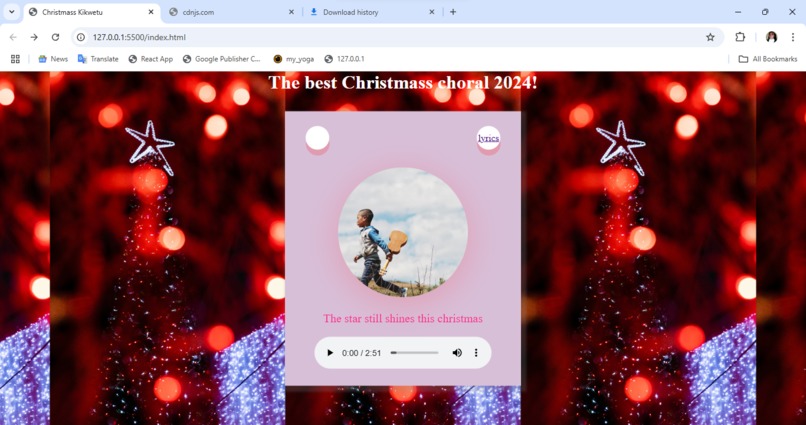Switch to the cdnjs.com tab
The height and width of the screenshot is (425, 806).
click(231, 12)
